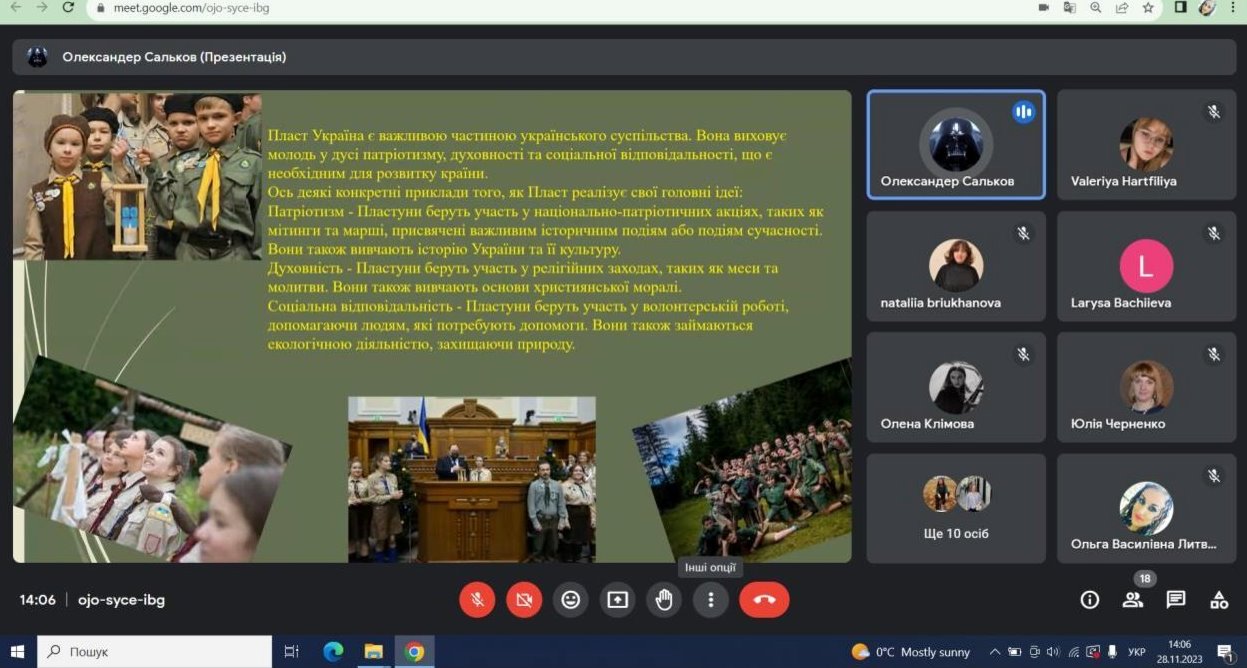1247x668 pixels.
Task: Turn on the camera
Action: pyautogui.click(x=524, y=600)
